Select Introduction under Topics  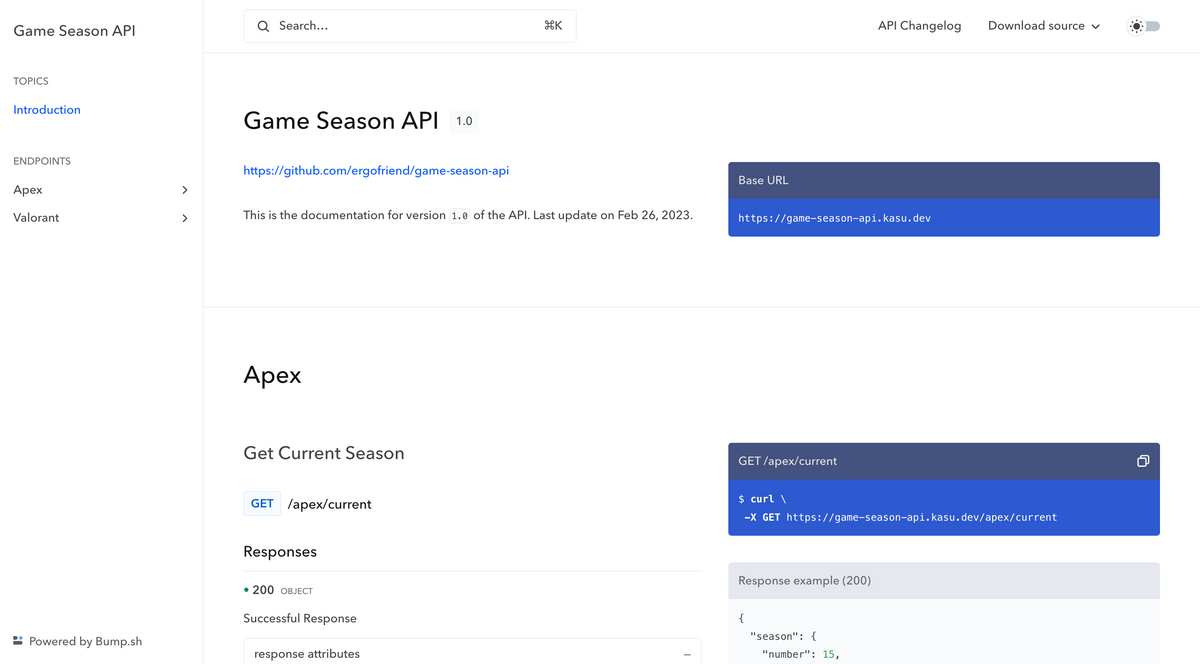point(46,109)
